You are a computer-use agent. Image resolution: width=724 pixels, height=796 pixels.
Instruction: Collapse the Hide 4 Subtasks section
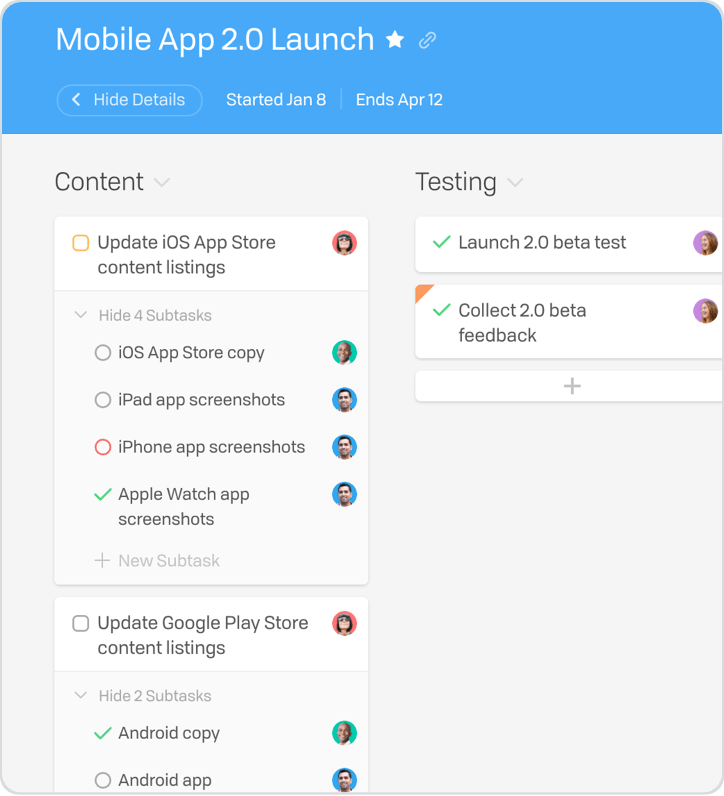click(x=143, y=315)
